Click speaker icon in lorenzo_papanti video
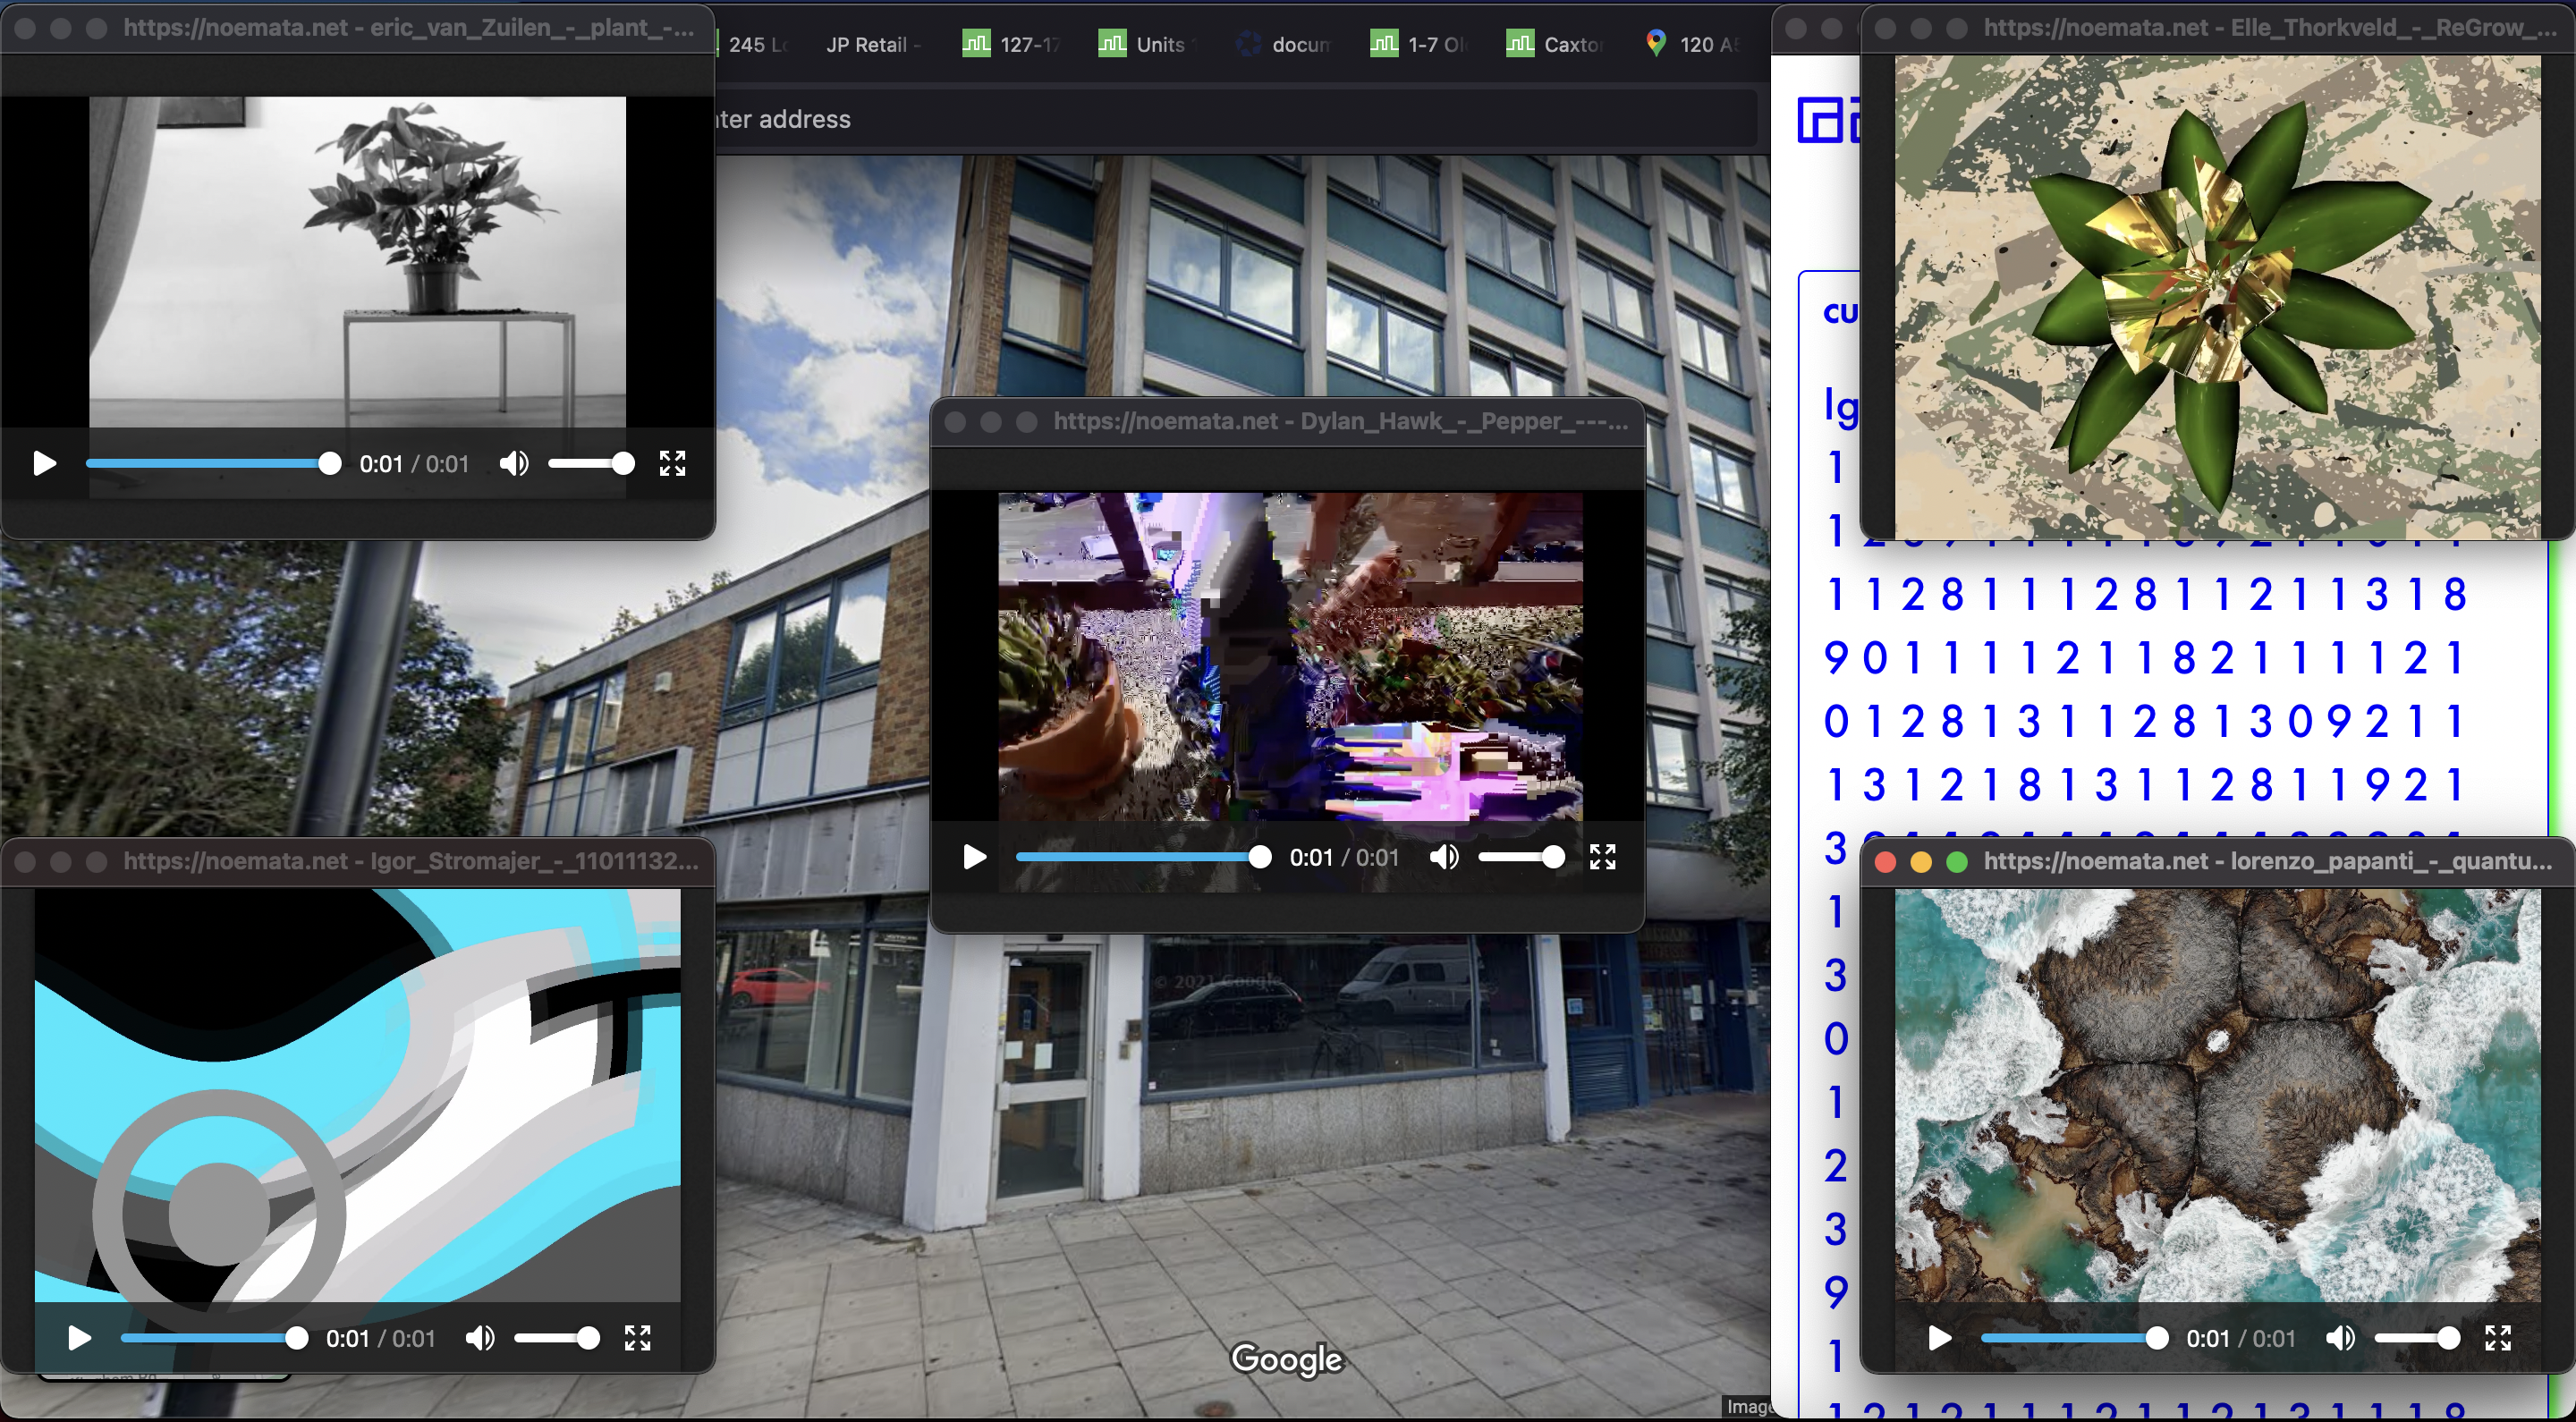 tap(2340, 1338)
